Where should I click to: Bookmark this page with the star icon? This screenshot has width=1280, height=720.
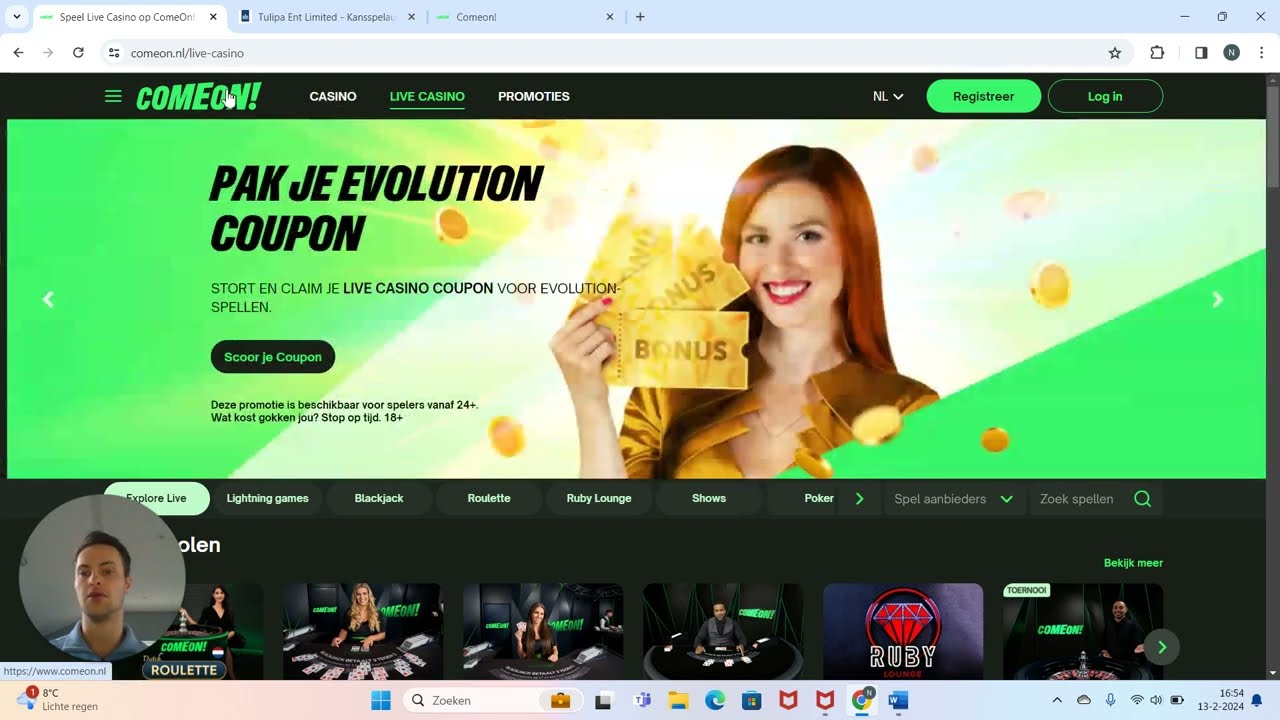[x=1115, y=53]
